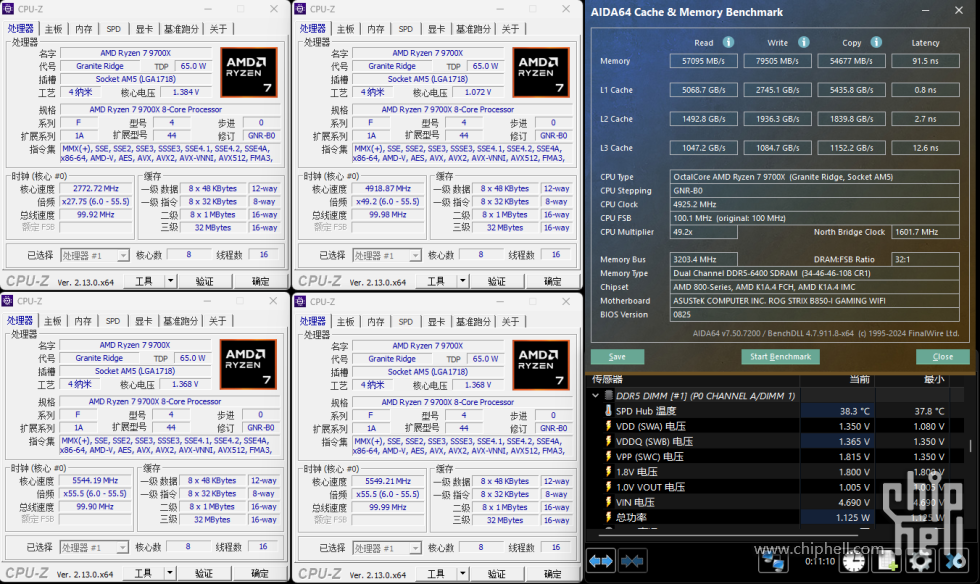Click 工具 button in the 5544.19 MHz CPU-Z window

point(143,573)
